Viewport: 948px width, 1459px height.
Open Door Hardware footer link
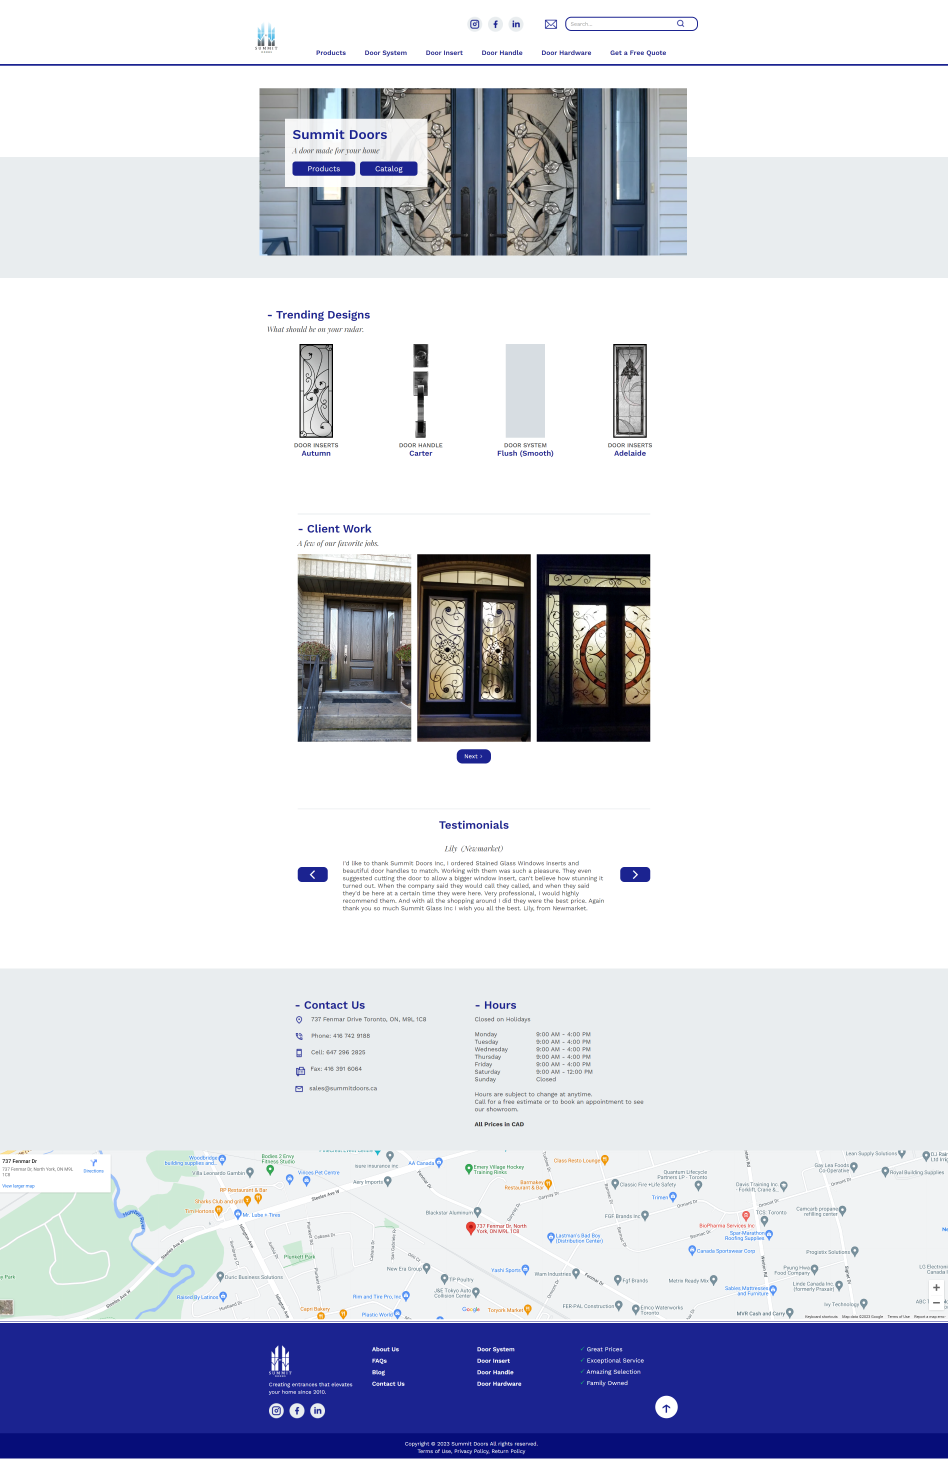499,1384
